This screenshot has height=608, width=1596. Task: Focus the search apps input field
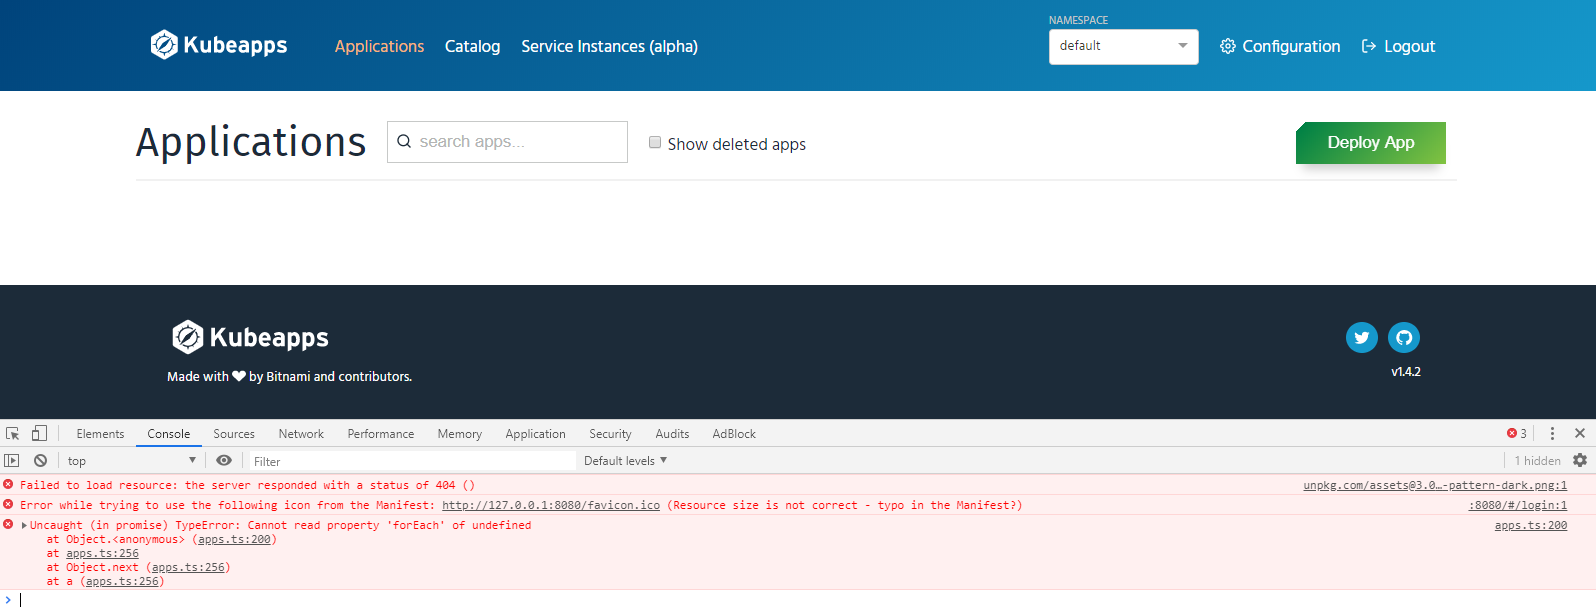(x=507, y=142)
